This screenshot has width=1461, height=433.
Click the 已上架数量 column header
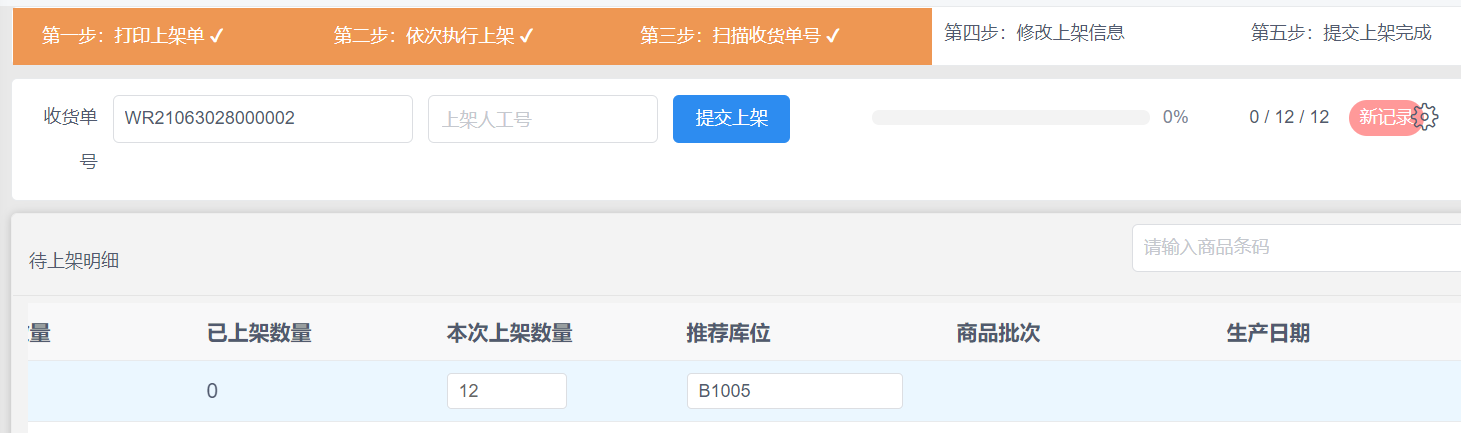coord(259,334)
